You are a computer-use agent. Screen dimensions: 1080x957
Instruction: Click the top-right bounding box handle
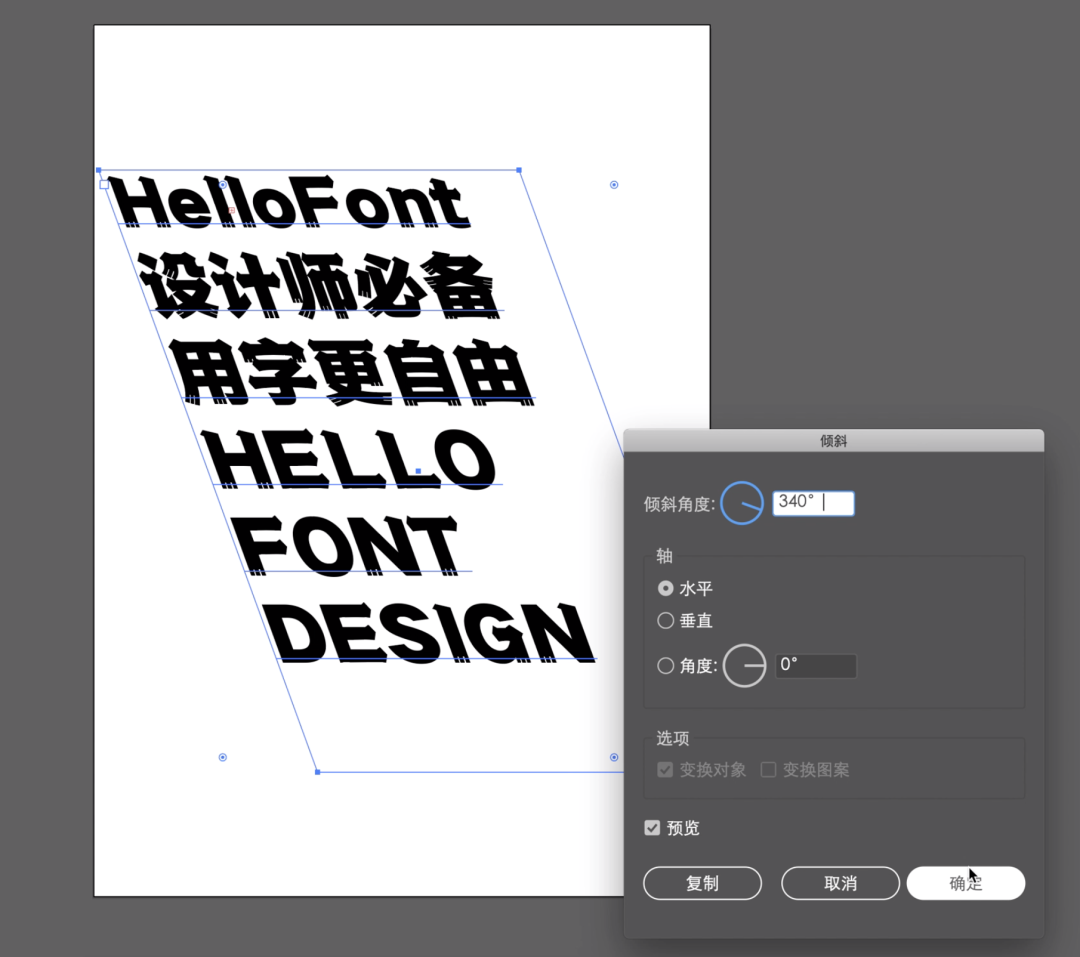[519, 170]
